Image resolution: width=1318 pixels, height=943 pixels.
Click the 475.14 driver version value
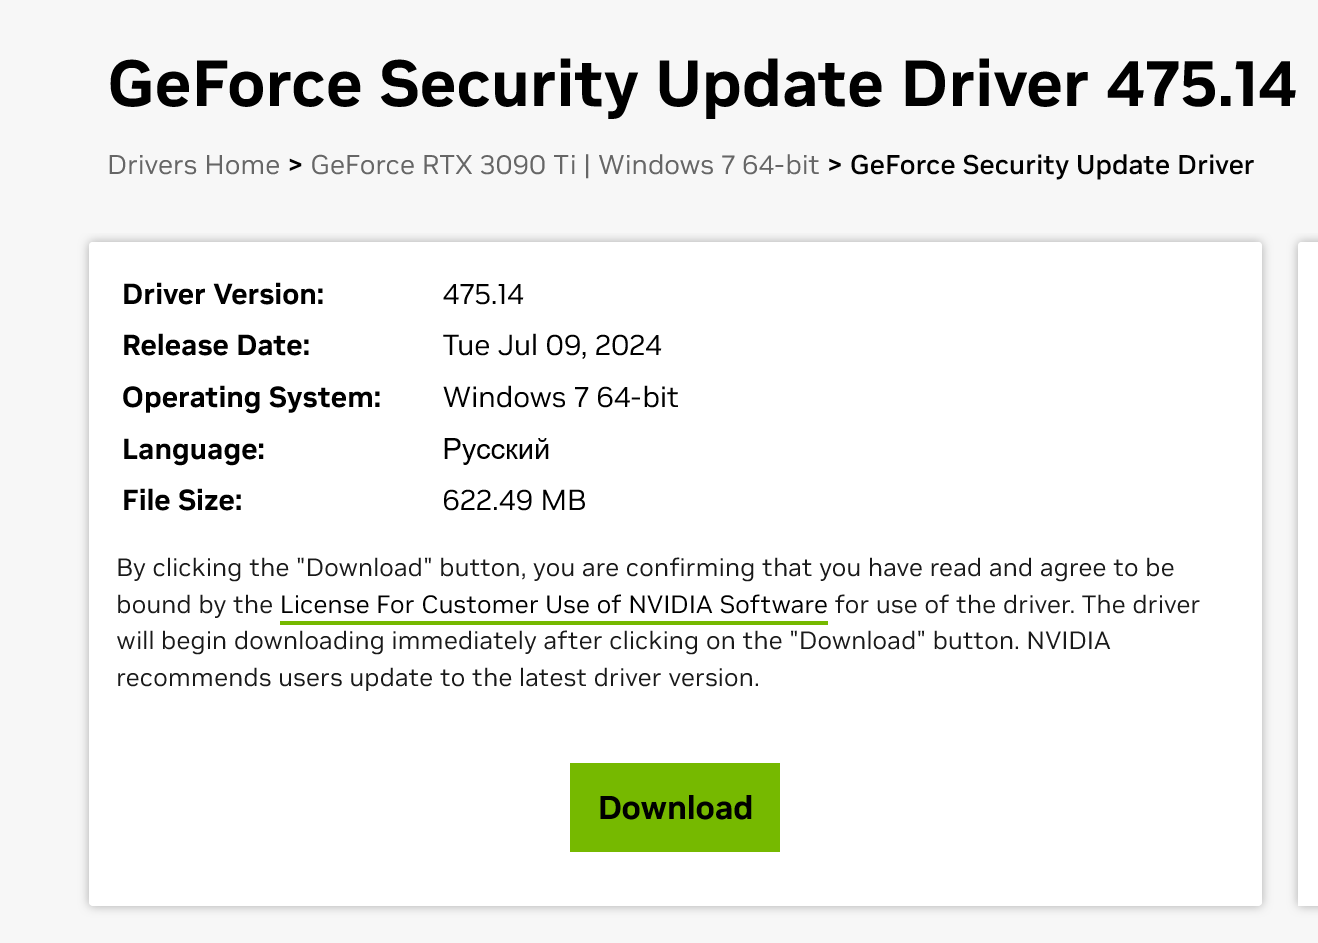[x=483, y=294]
